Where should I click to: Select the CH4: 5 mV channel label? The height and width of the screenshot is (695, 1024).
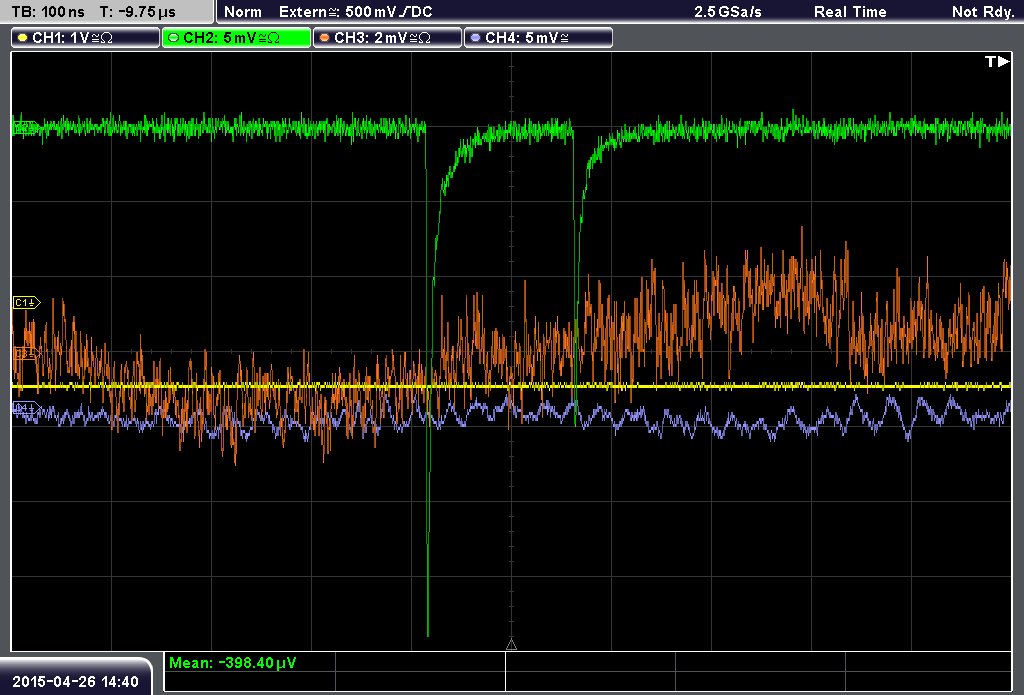click(x=538, y=38)
